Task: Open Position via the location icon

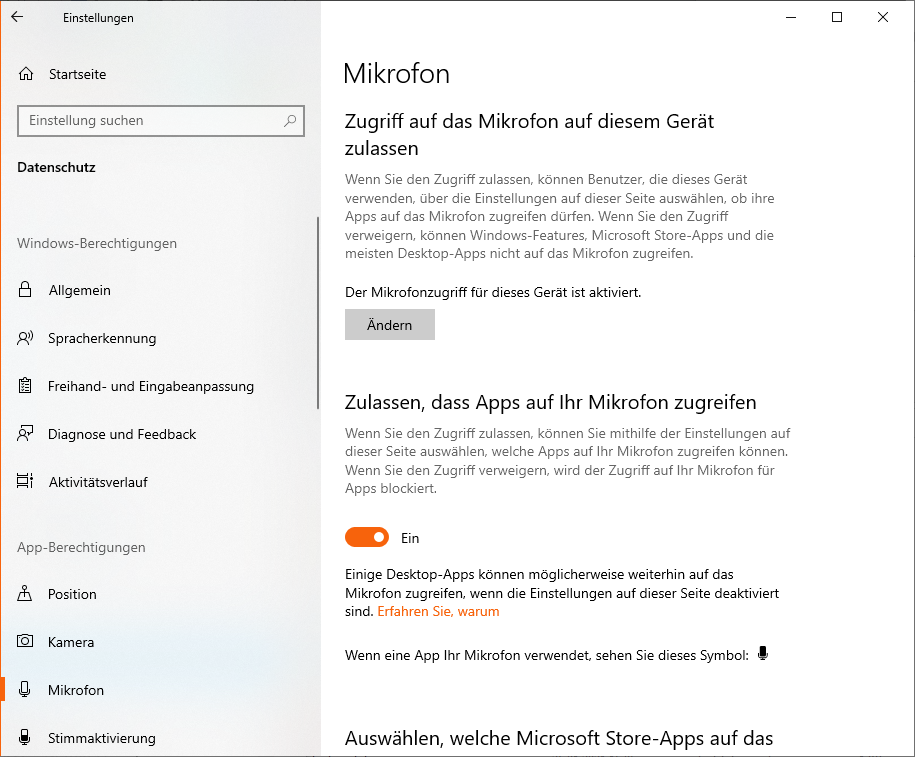Action: click(x=25, y=594)
